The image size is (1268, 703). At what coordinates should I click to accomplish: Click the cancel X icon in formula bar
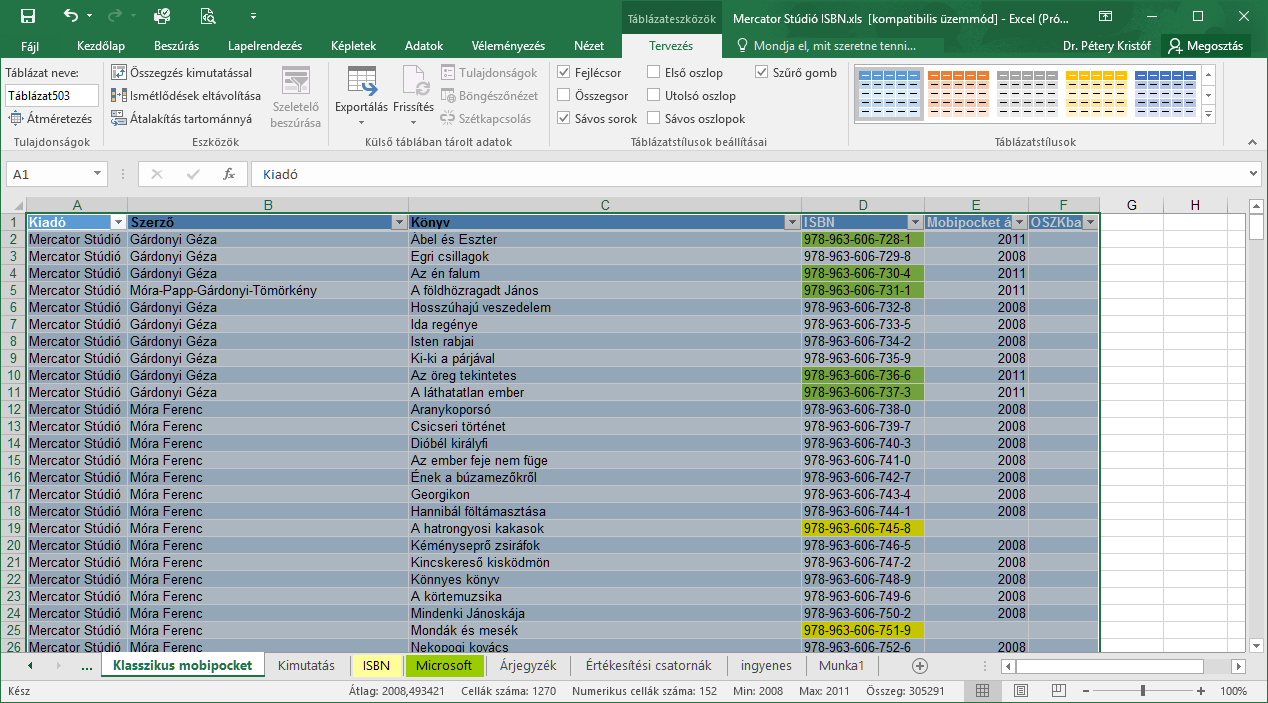[x=157, y=174]
